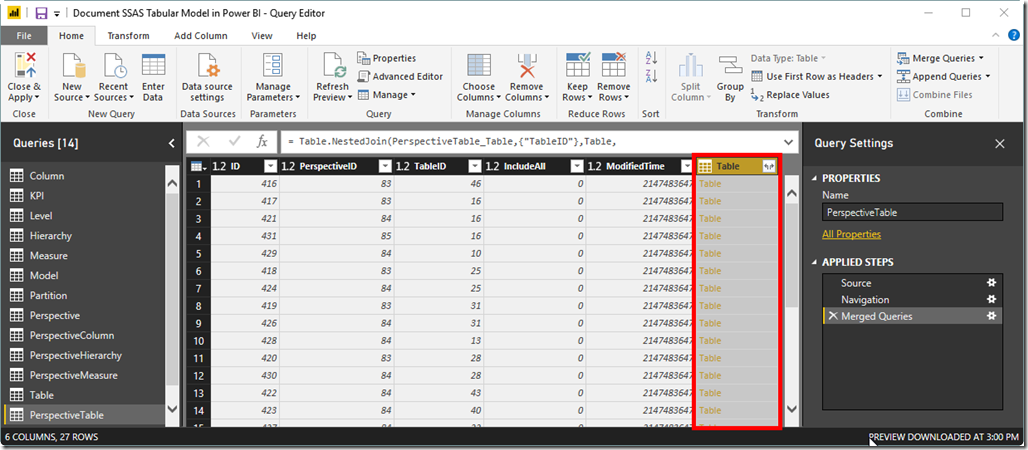Viewport: 1028px width, 450px height.
Task: Click the Group By icon
Action: [x=730, y=66]
